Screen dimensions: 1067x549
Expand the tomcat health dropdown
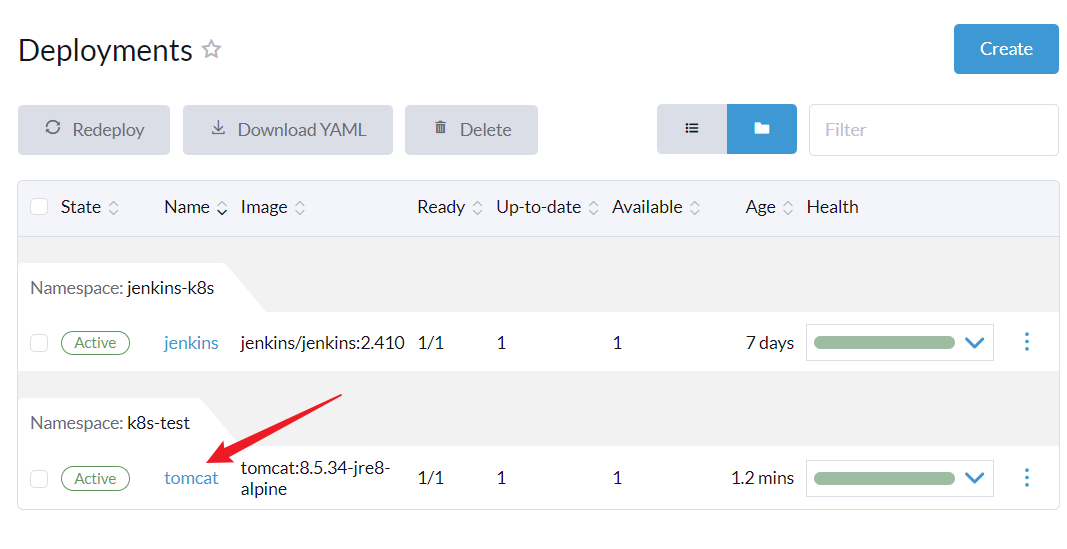[x=974, y=479]
